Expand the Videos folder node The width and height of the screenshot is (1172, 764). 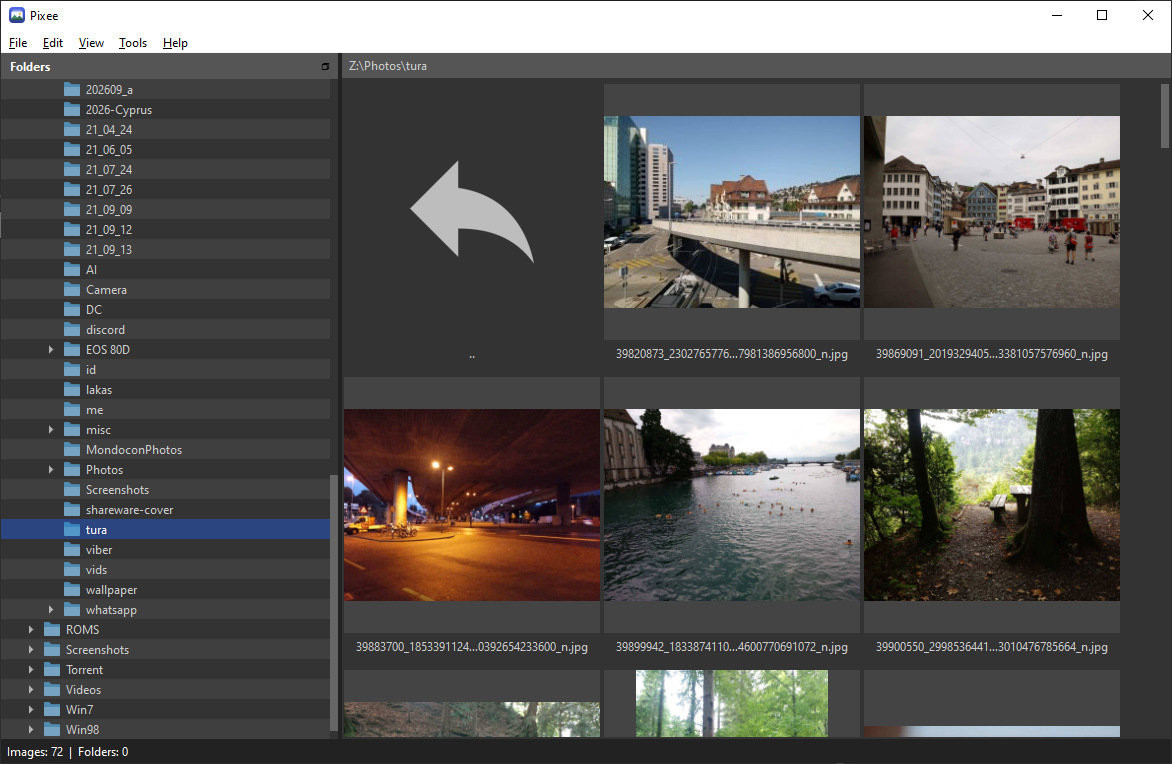click(31, 690)
